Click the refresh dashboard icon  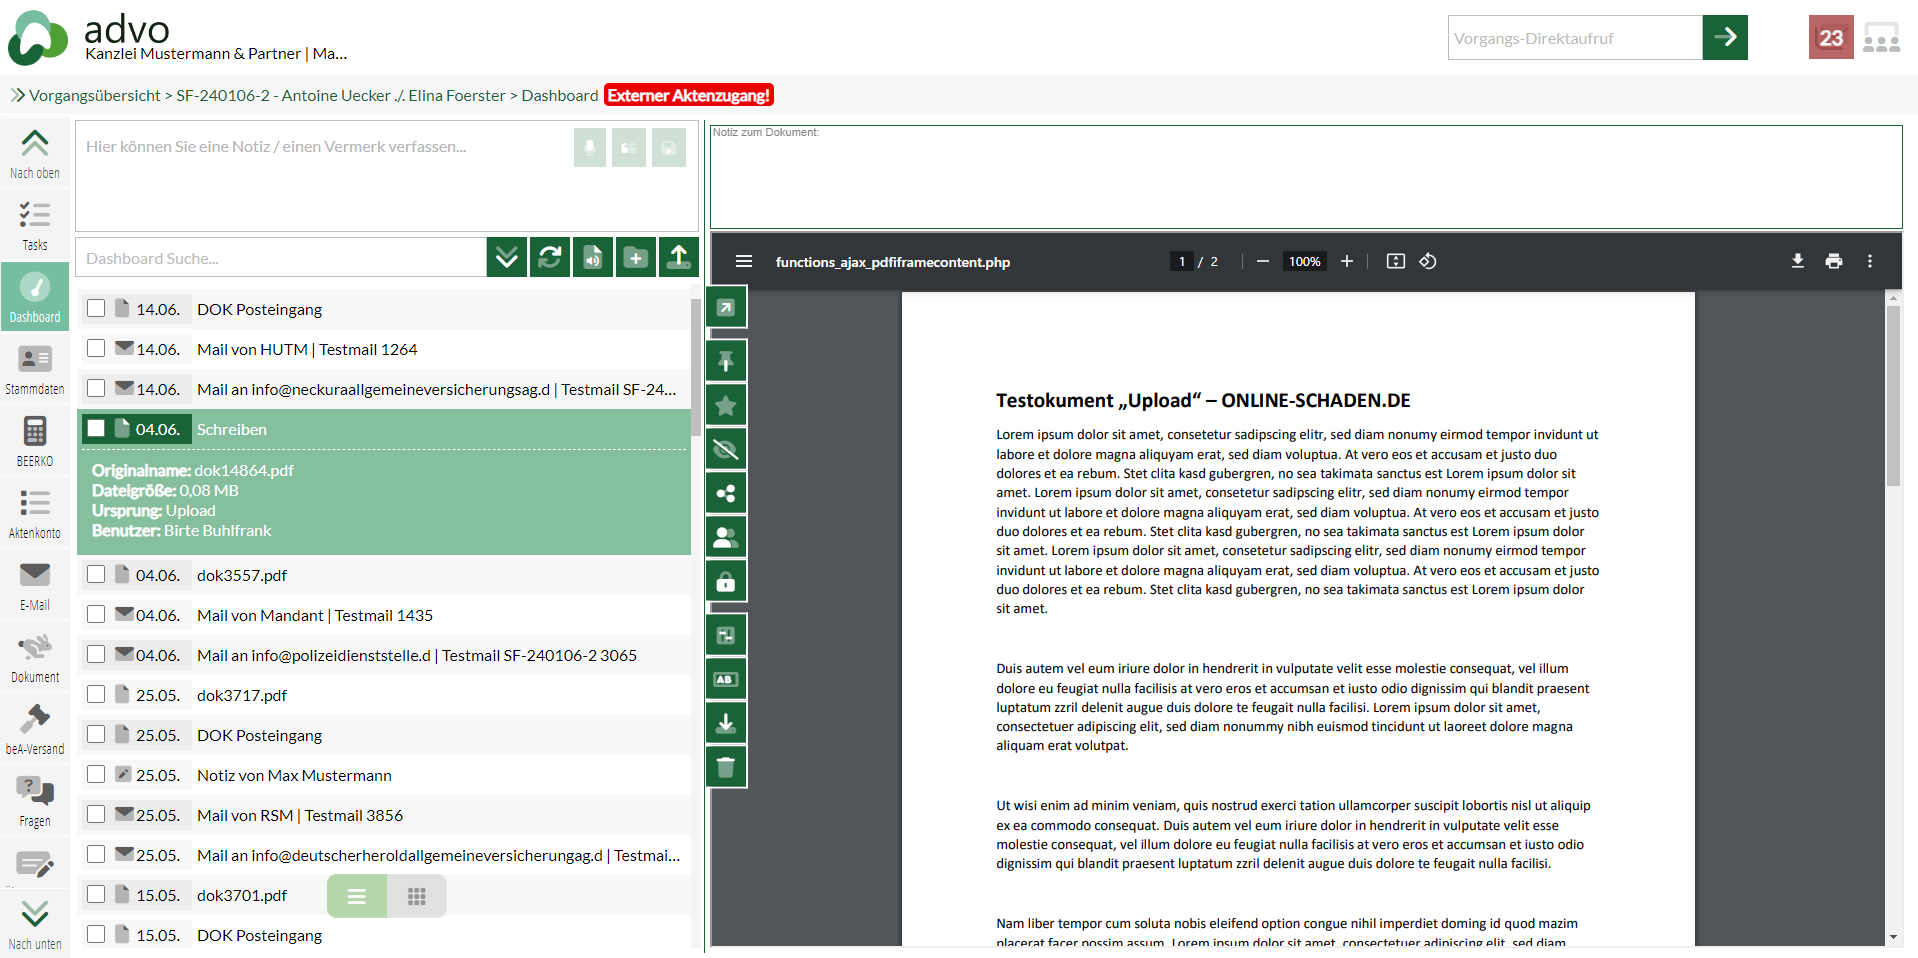(550, 258)
